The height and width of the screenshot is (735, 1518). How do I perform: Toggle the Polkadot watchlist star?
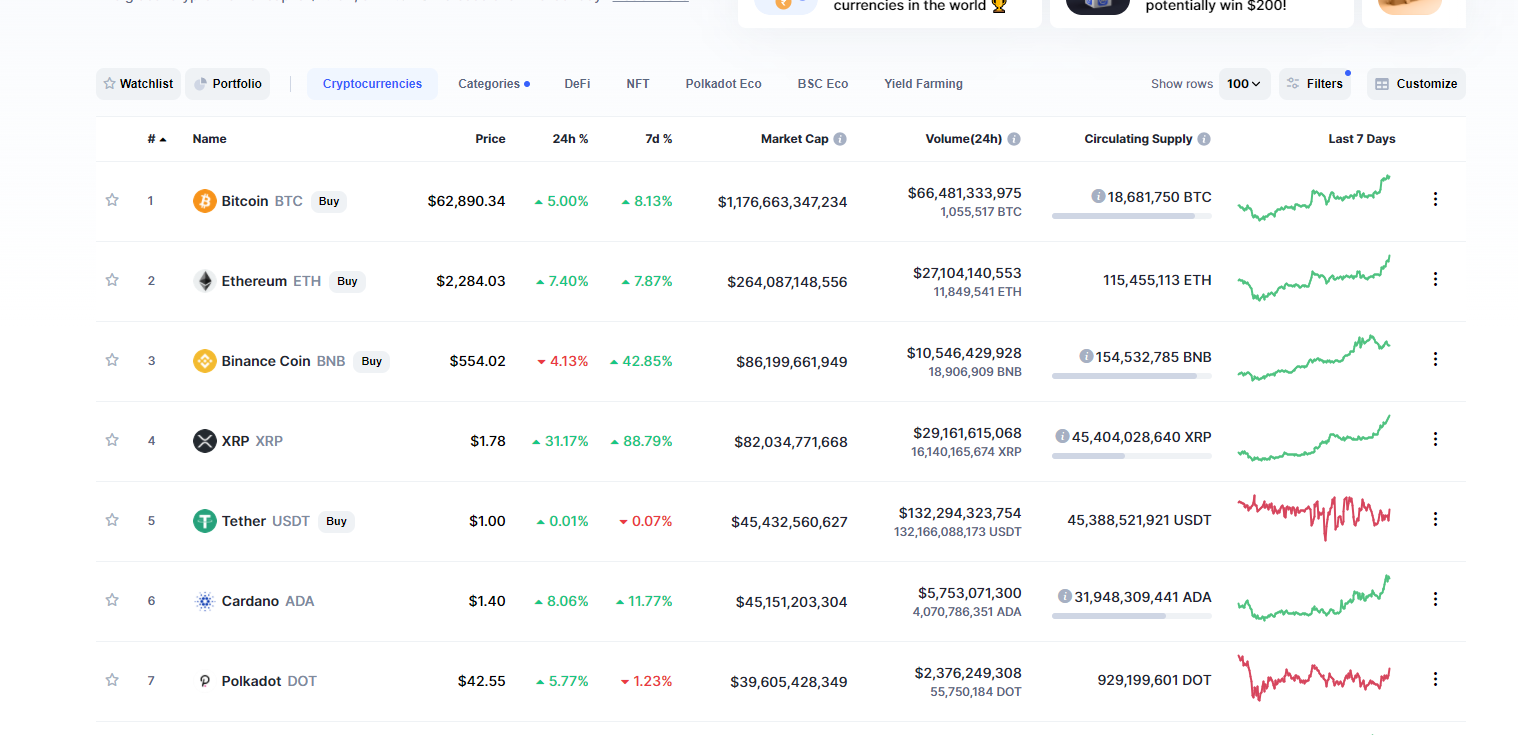click(112, 680)
